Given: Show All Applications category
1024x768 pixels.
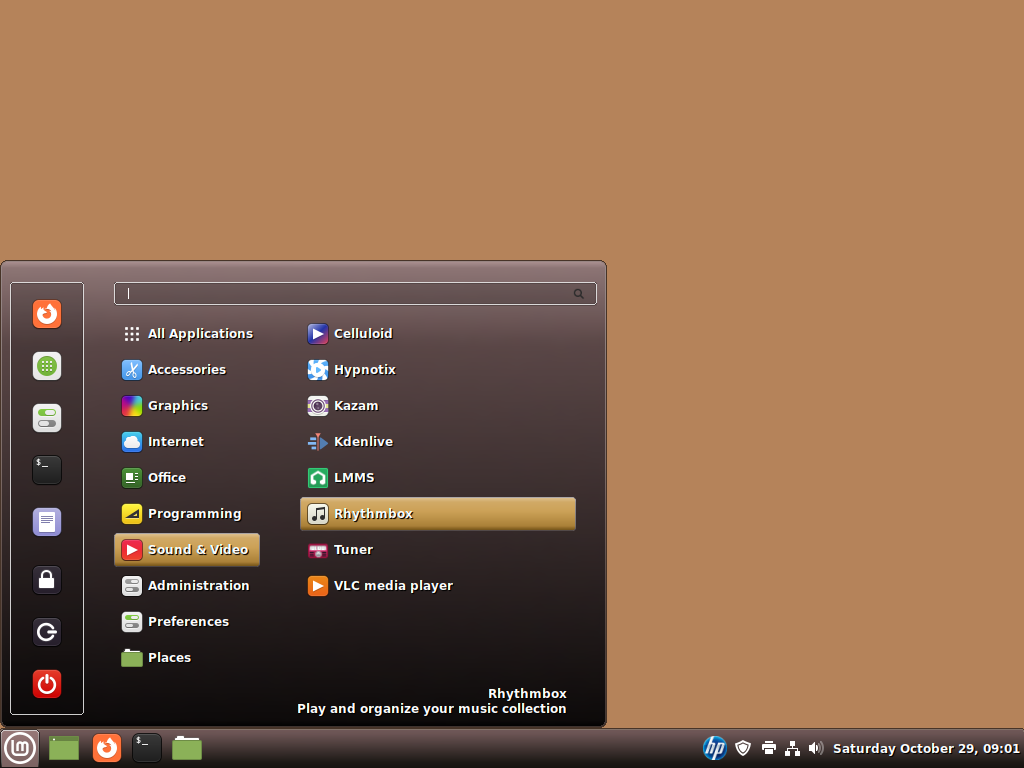Looking at the screenshot, I should tap(187, 334).
